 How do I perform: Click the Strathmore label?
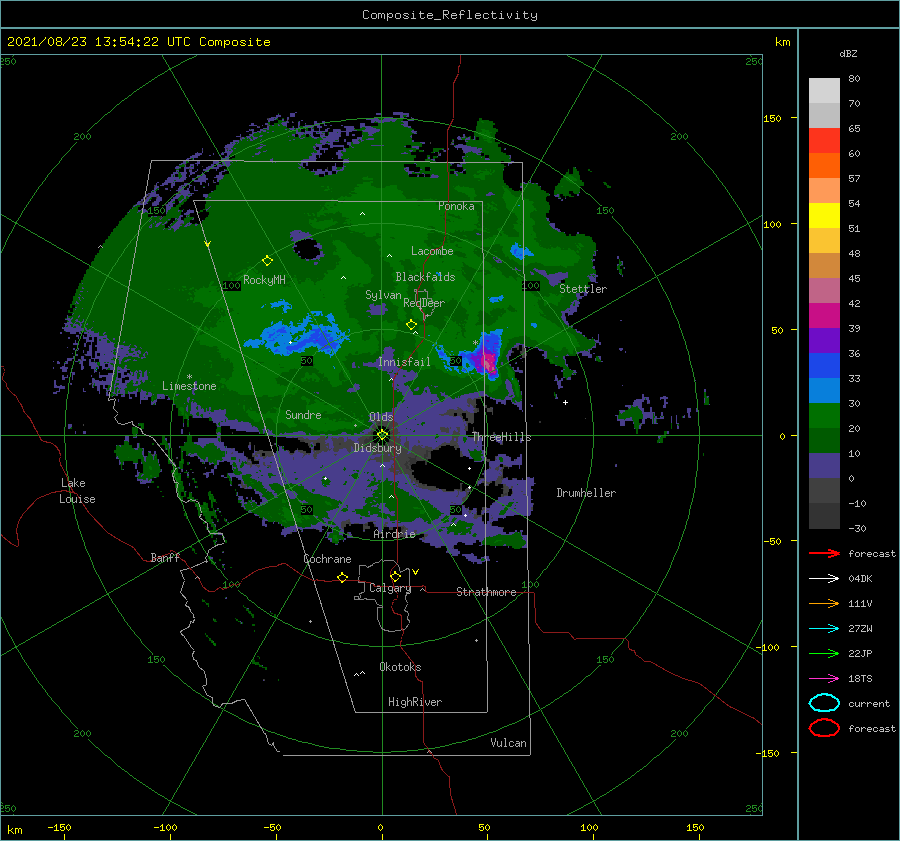(x=486, y=592)
